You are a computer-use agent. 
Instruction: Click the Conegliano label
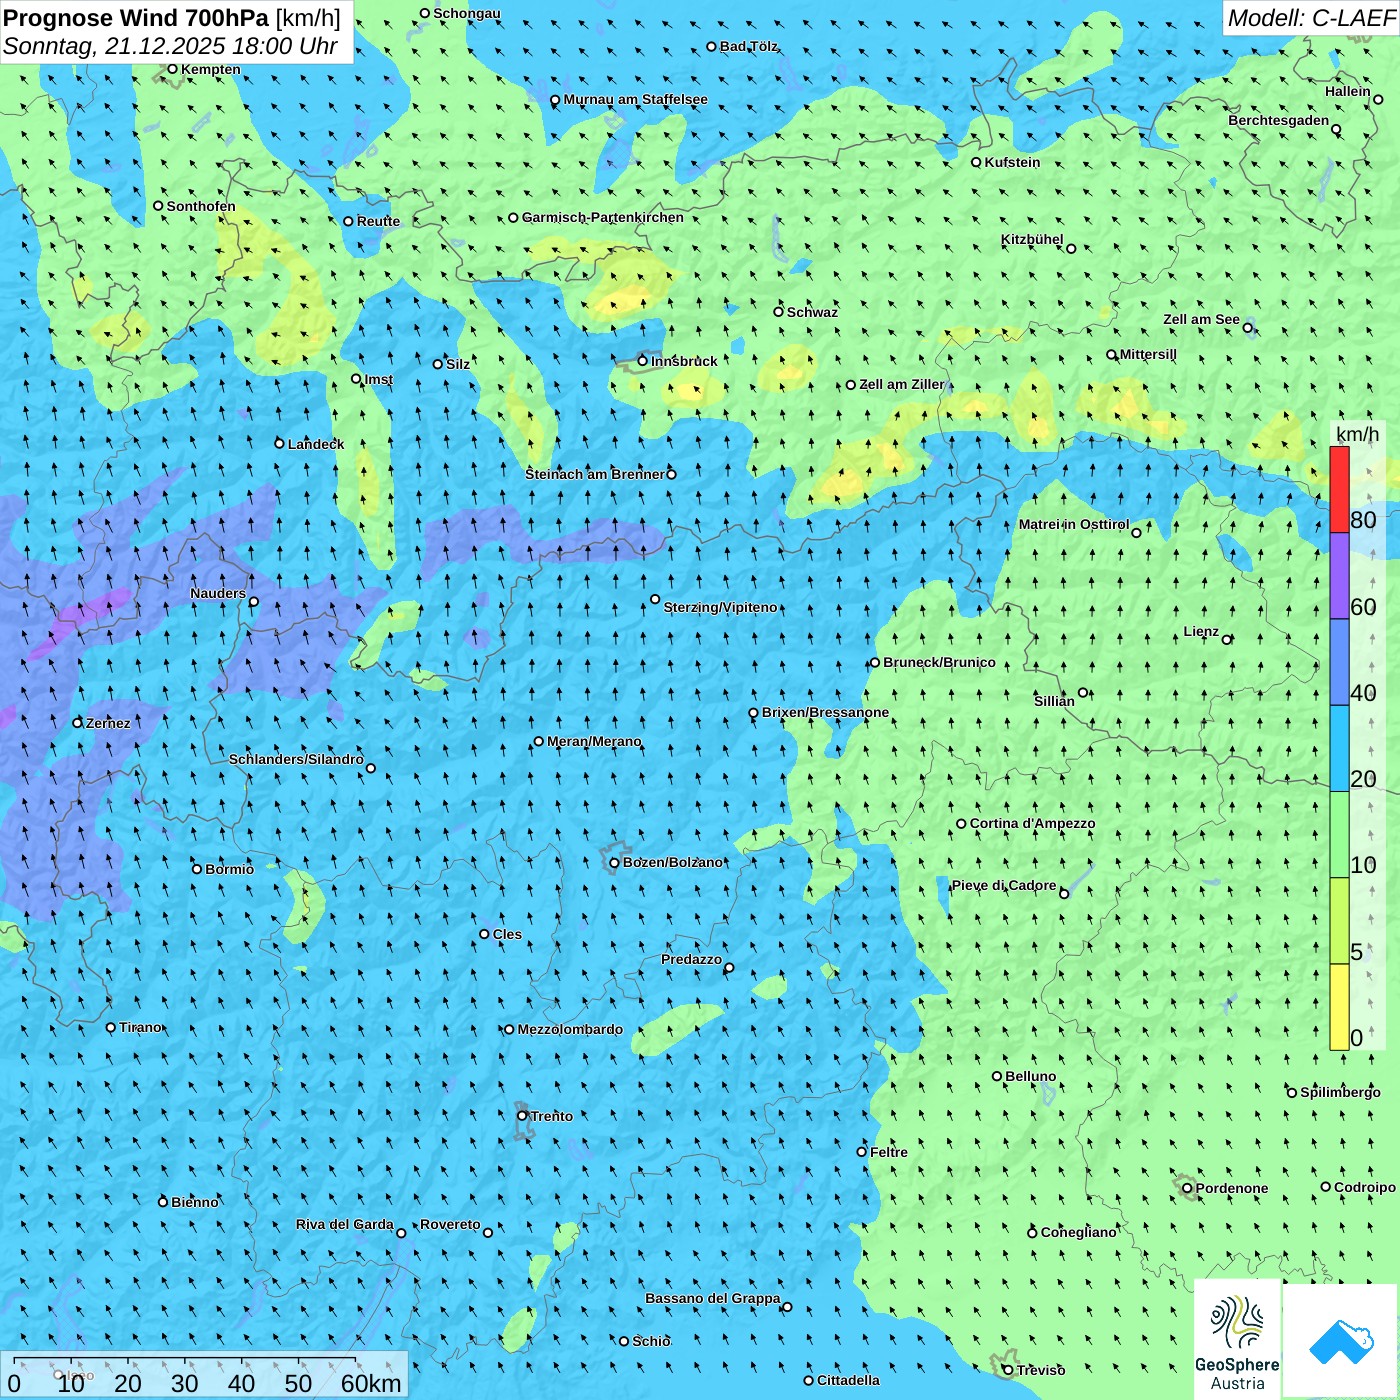coord(1078,1232)
